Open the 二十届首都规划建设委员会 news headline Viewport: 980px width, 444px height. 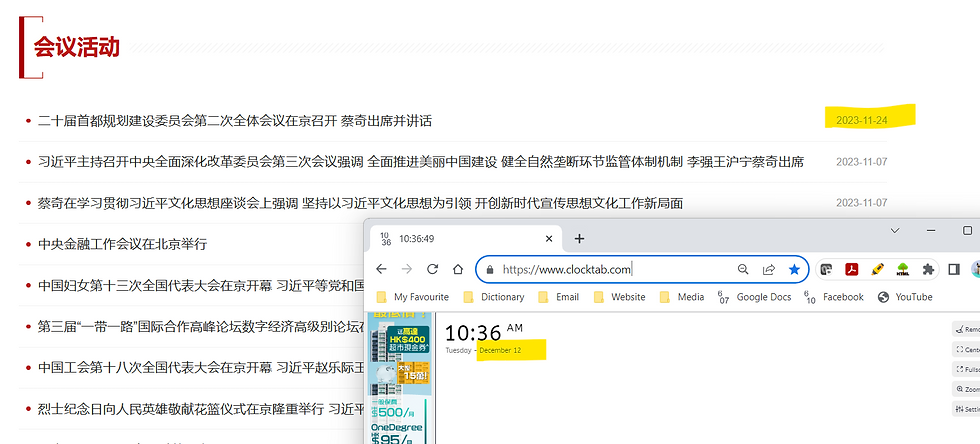[x=235, y=121]
